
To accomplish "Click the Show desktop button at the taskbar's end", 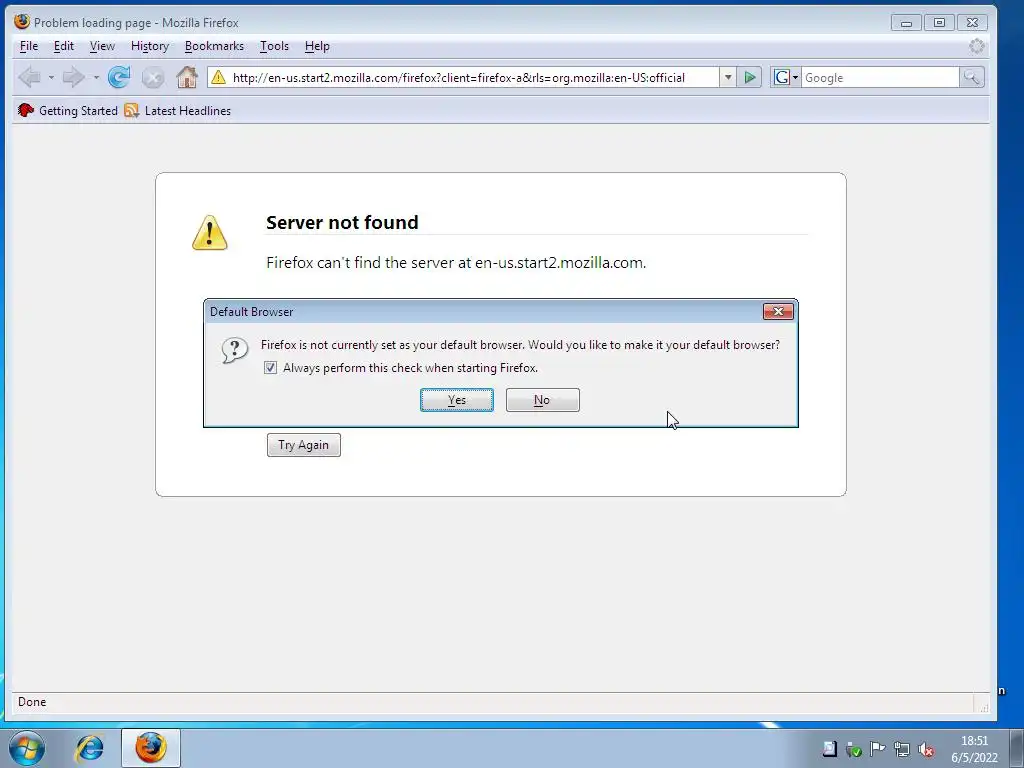I will pos(1017,748).
